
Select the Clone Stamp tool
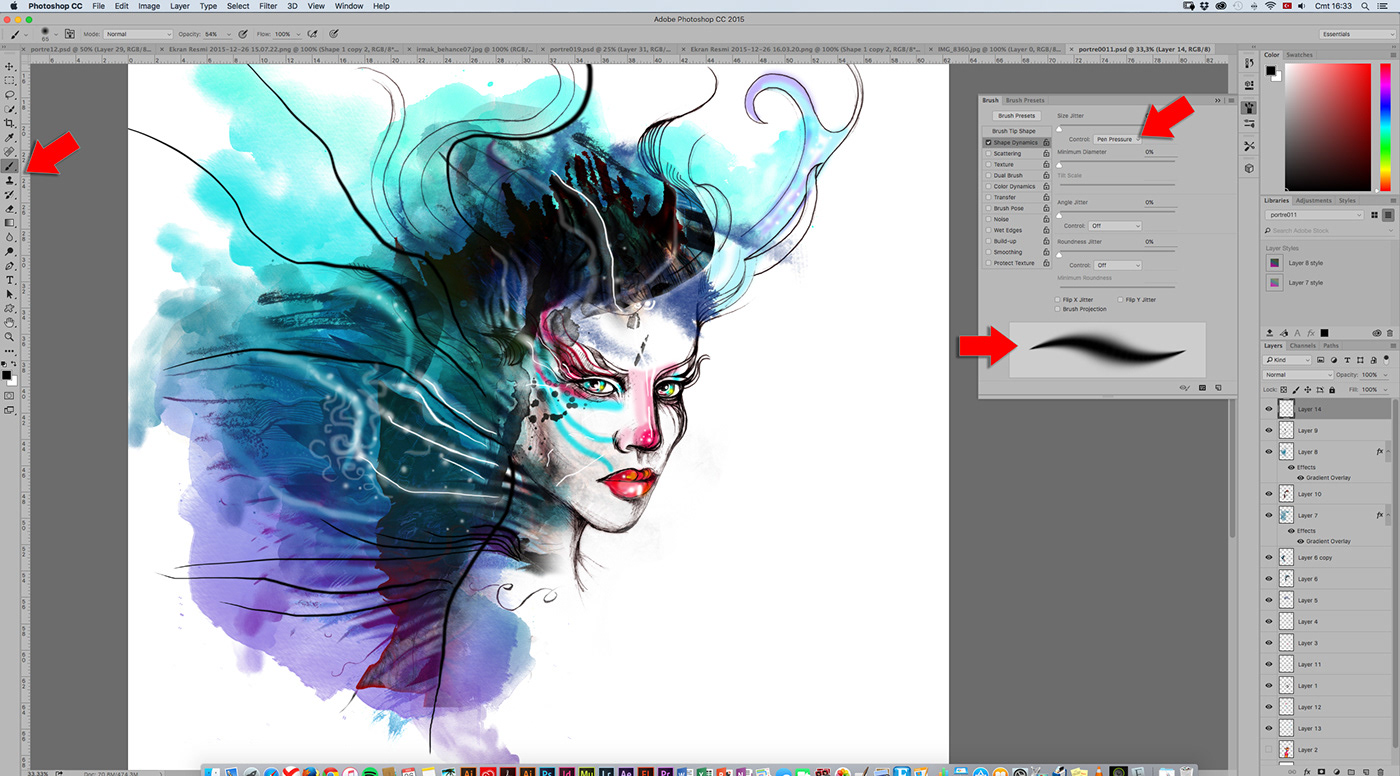(10, 180)
